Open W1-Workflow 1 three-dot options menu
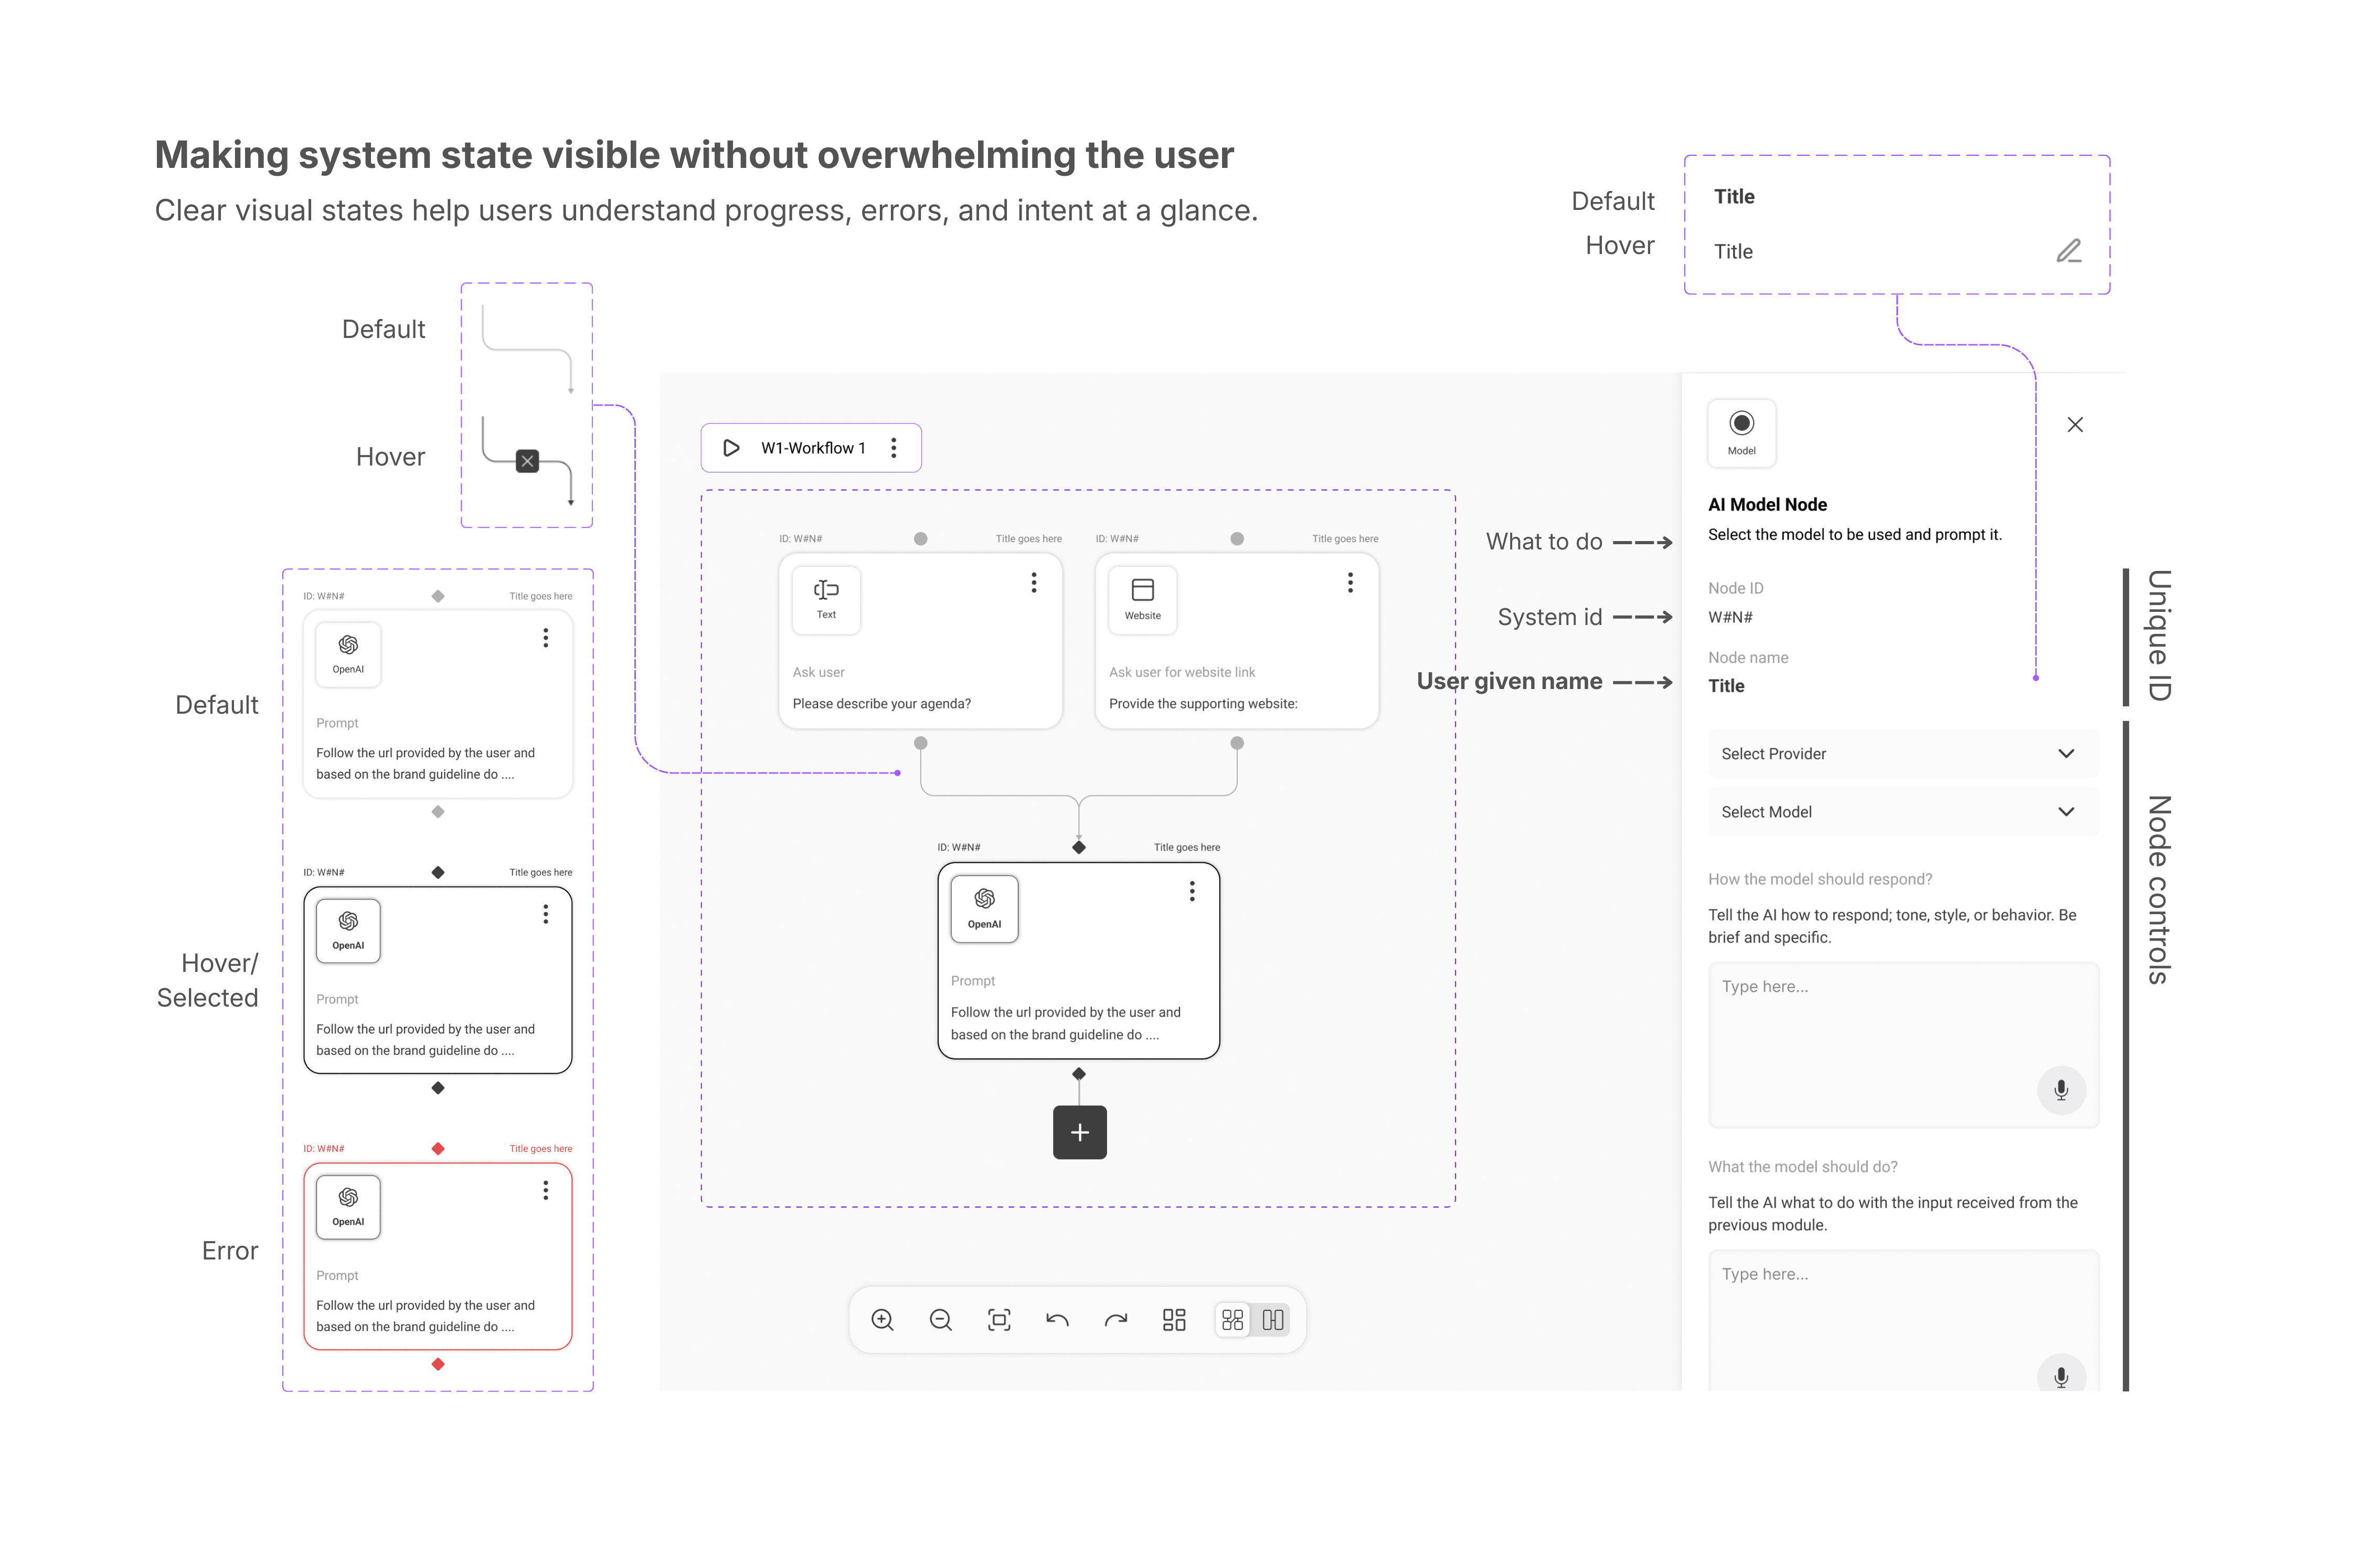Image resolution: width=2380 pixels, height=1546 pixels. point(894,448)
